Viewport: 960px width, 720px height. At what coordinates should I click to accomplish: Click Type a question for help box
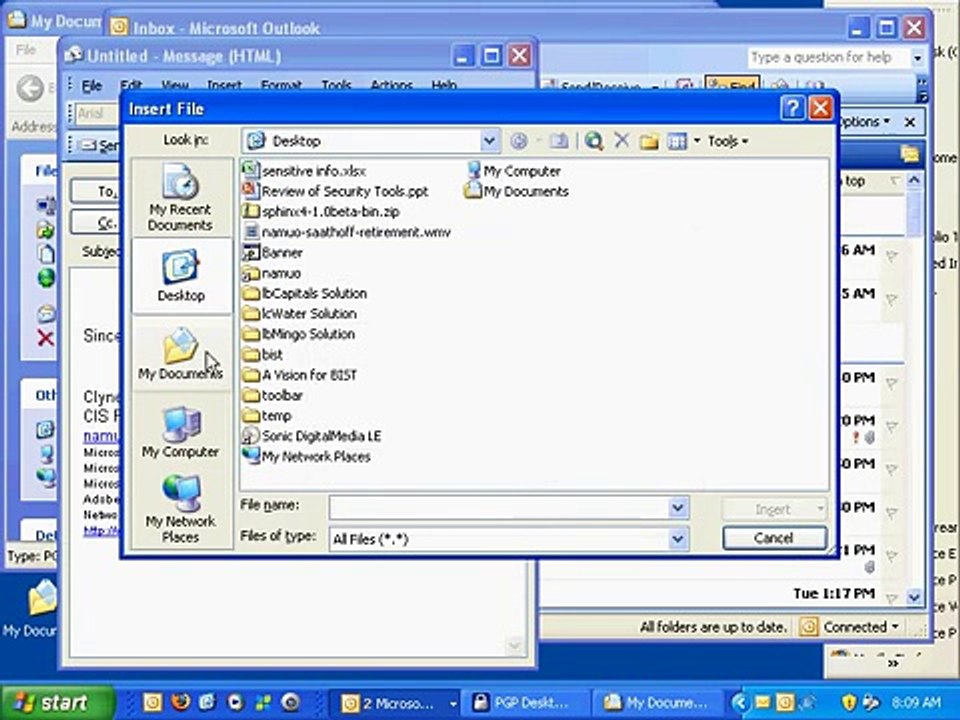(x=829, y=58)
